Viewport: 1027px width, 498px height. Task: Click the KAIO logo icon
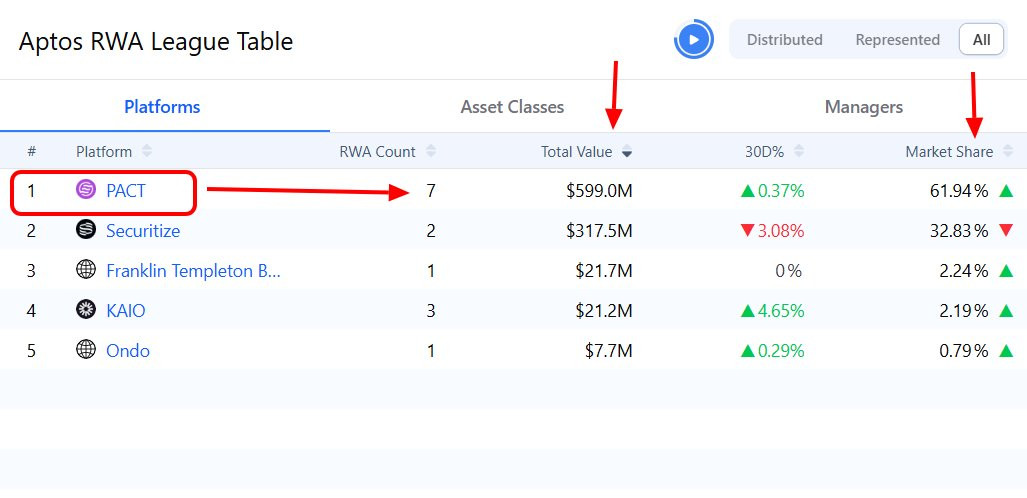(86, 309)
